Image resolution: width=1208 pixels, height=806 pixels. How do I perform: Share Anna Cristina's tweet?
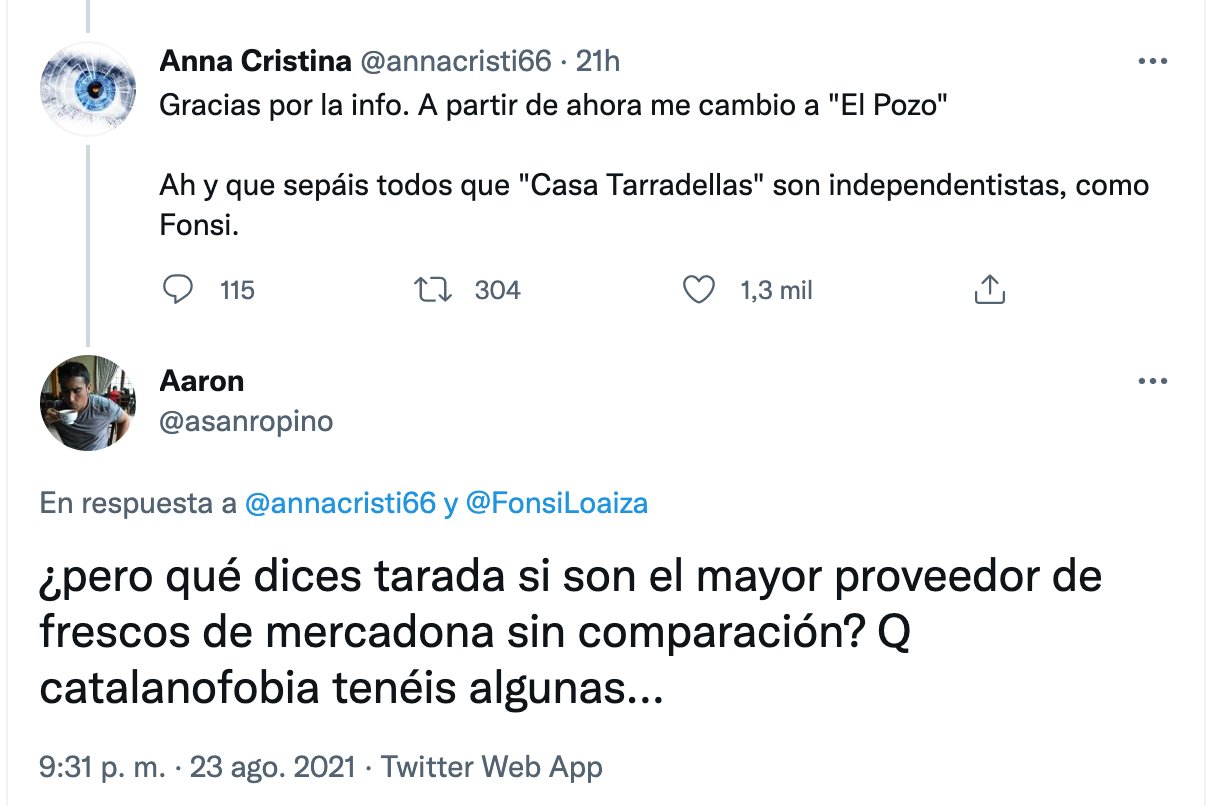[988, 290]
